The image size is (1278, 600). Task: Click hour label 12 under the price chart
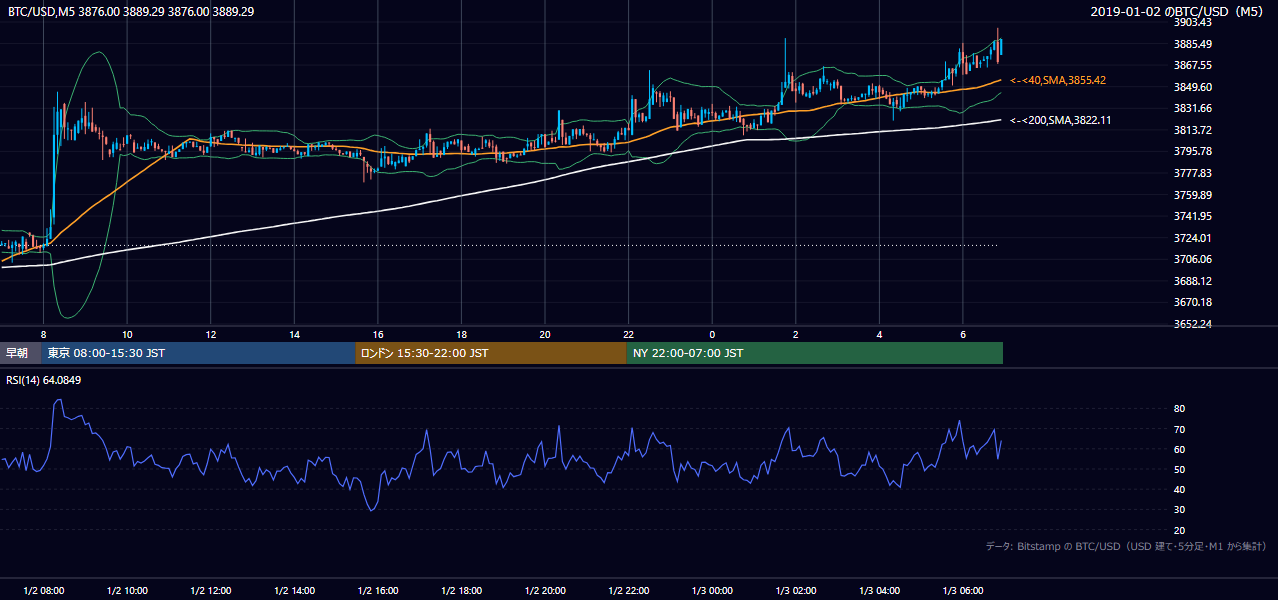click(211, 334)
